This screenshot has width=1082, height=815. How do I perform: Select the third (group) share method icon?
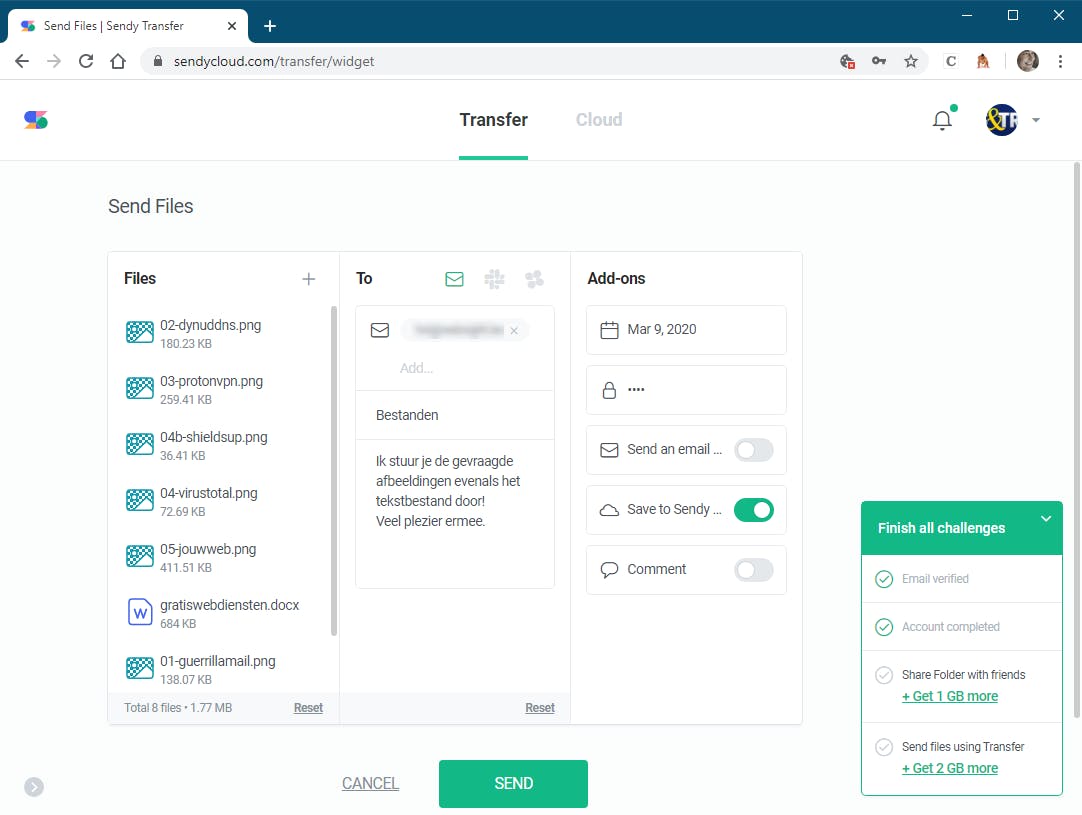coord(534,279)
